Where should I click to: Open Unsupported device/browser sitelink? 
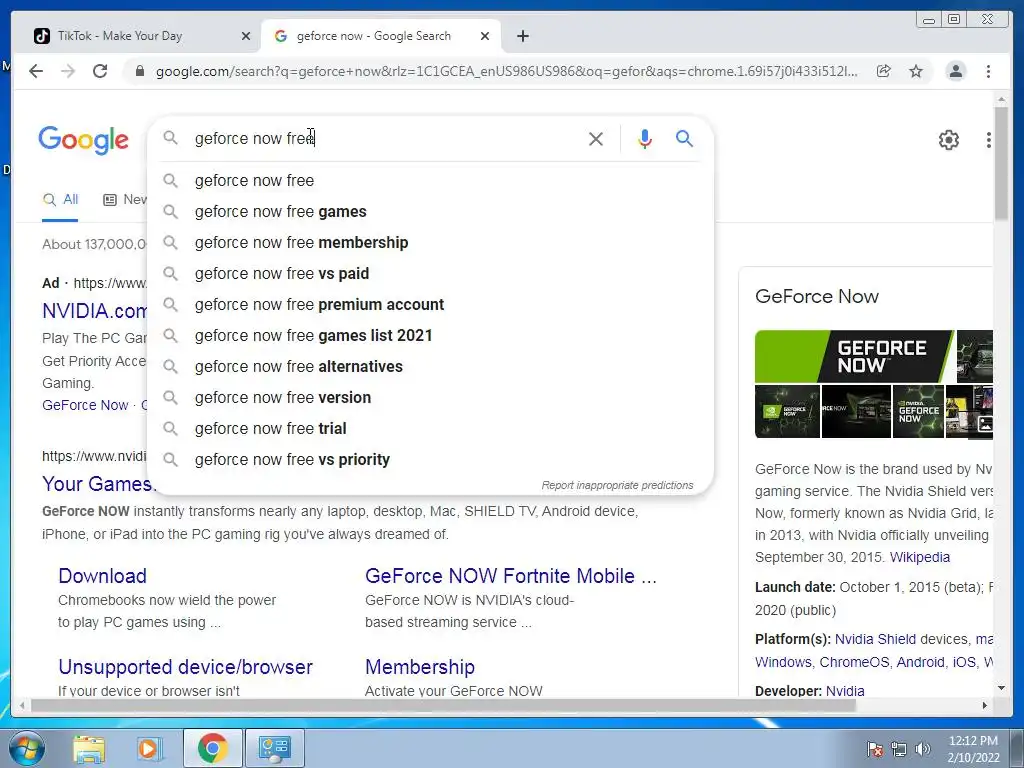(185, 667)
